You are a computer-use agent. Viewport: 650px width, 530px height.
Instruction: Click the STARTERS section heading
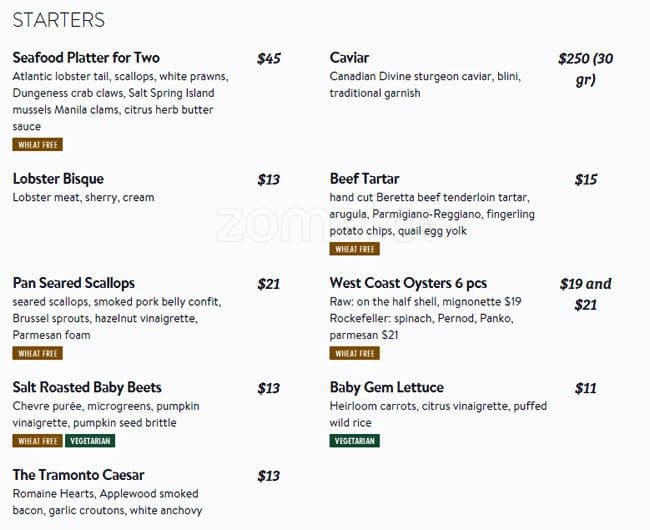coord(58,20)
